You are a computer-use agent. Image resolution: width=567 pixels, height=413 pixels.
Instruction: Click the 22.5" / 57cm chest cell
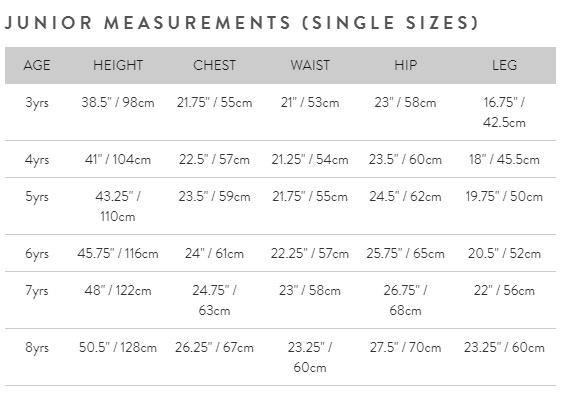click(x=214, y=160)
